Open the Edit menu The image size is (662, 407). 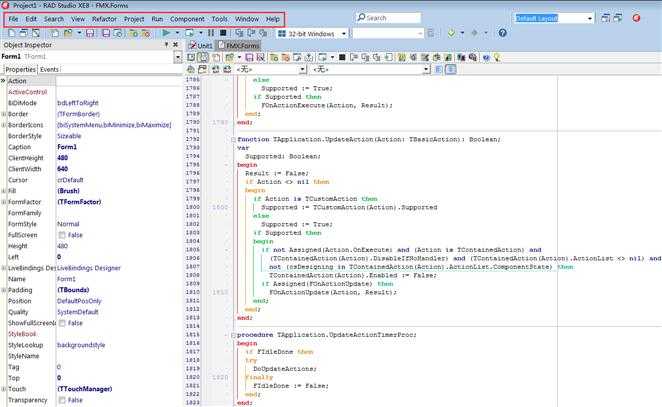(x=31, y=19)
